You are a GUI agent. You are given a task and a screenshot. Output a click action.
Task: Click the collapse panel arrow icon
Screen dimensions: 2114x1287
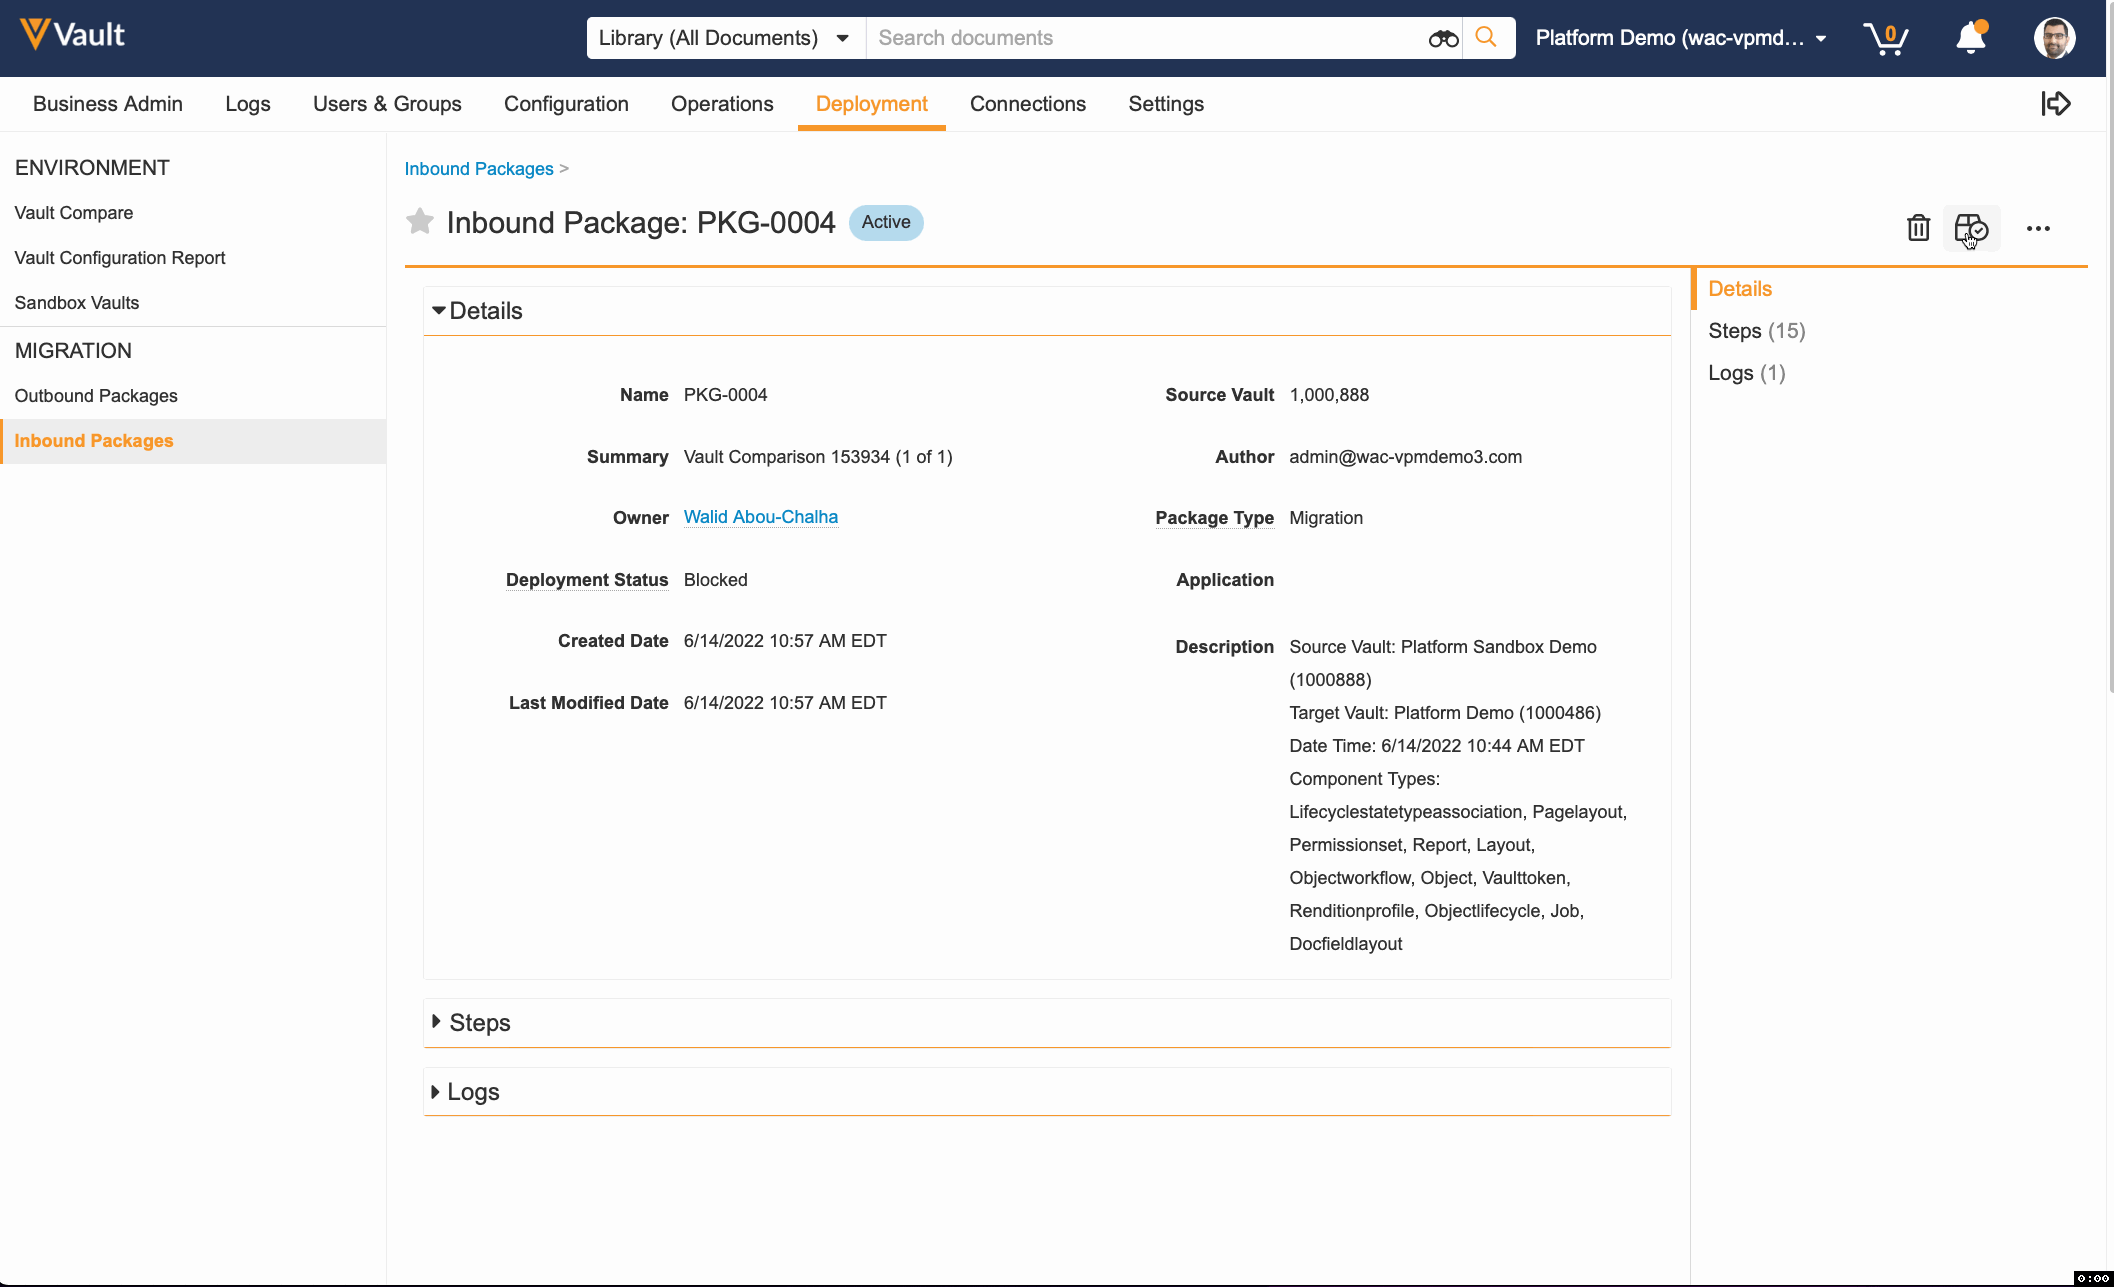coord(2056,104)
